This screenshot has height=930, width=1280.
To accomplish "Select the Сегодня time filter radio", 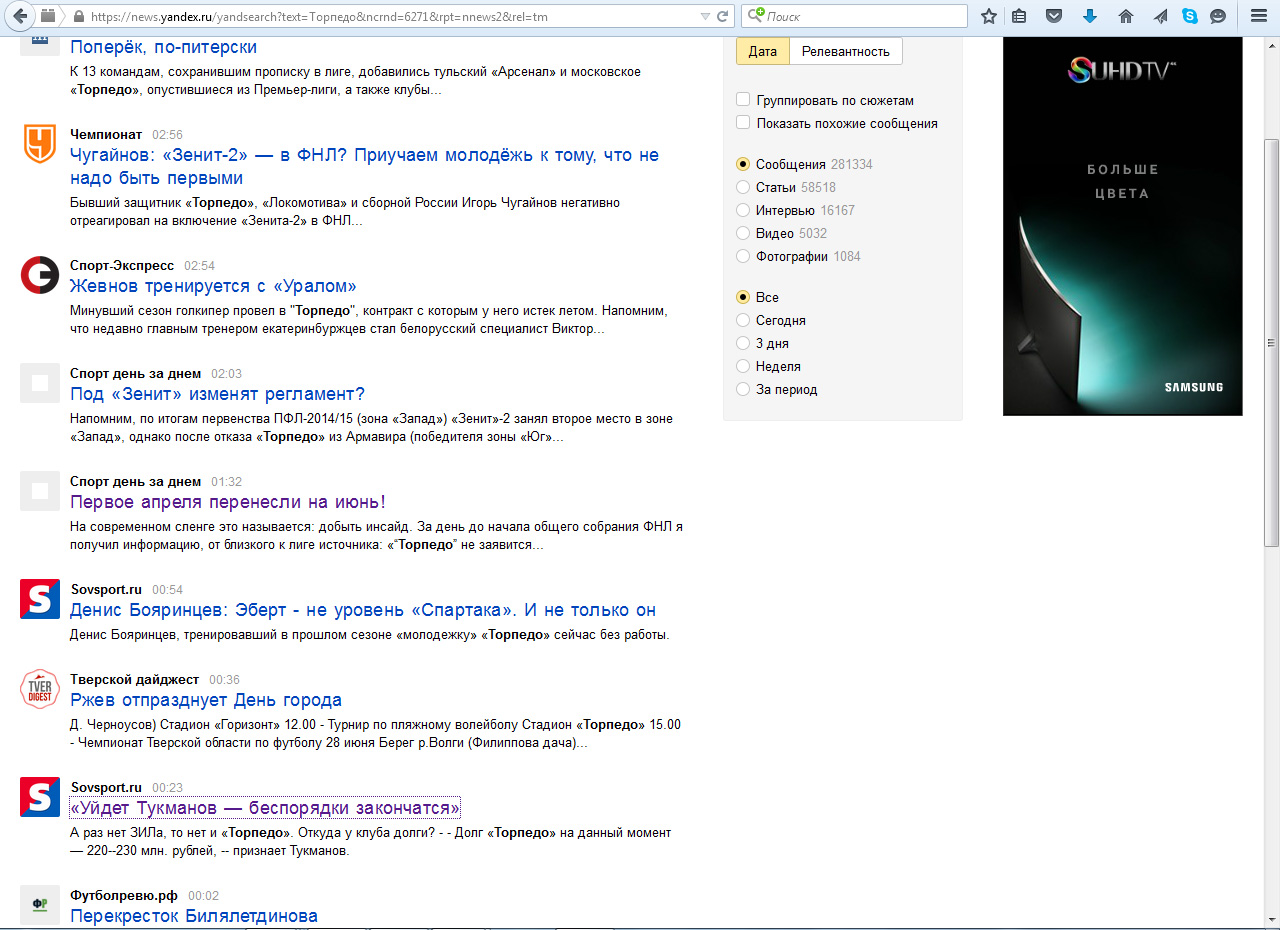I will tap(743, 320).
